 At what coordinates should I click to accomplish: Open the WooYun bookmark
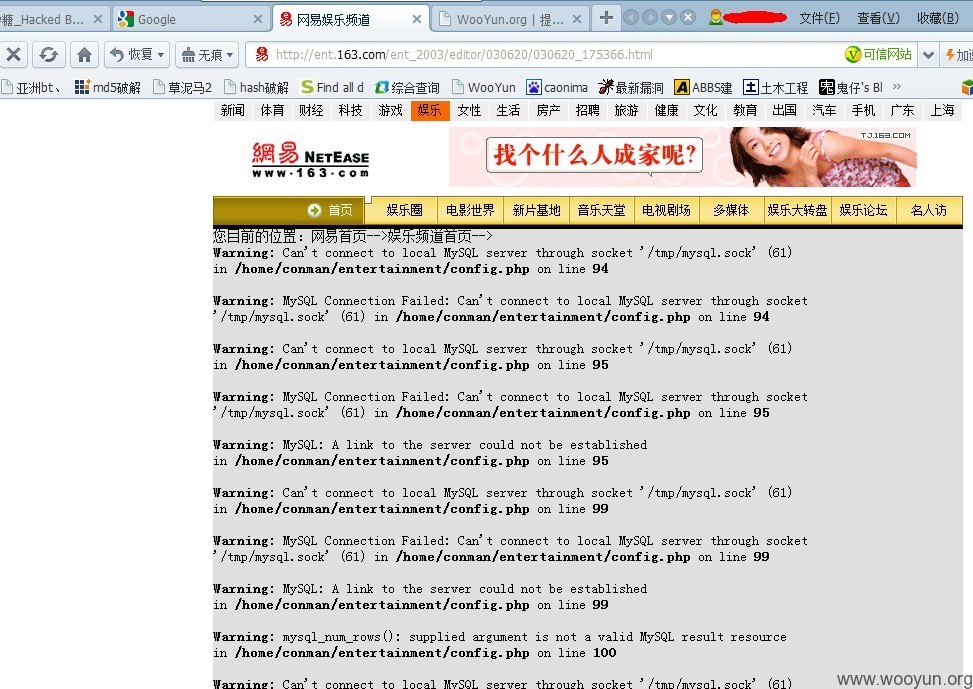coord(484,88)
